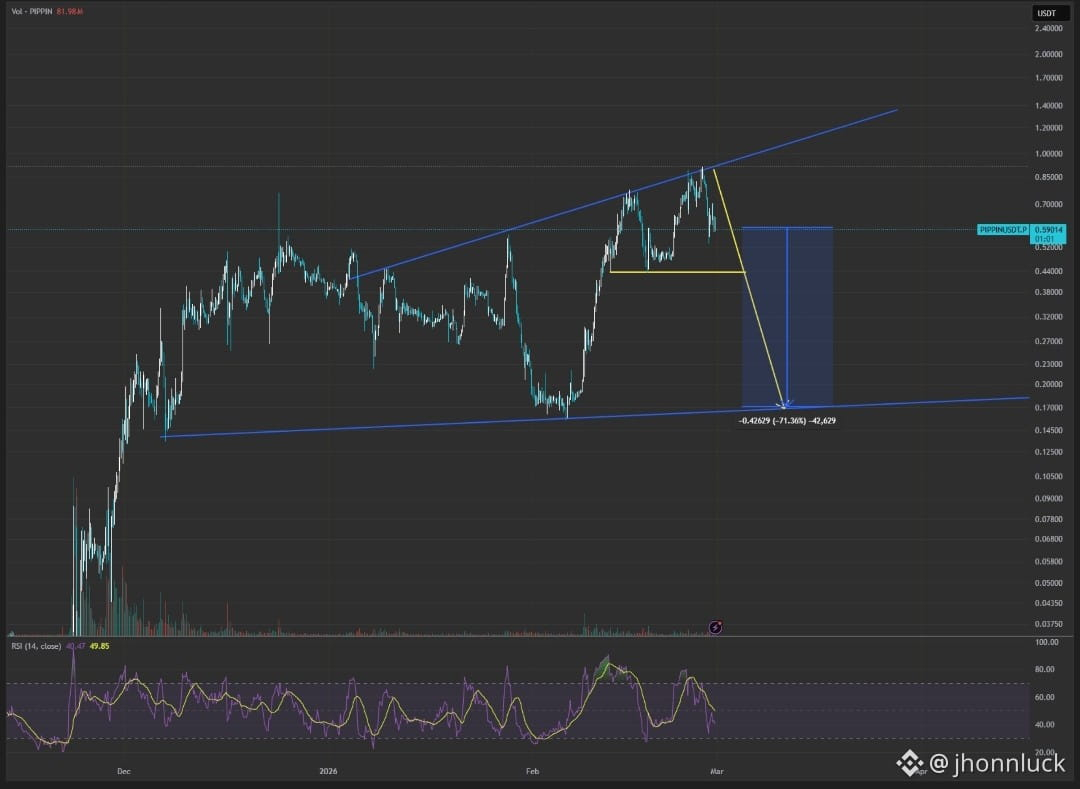Viewport: 1080px width, 789px height.
Task: Click the lightning event icon on chart
Action: (x=716, y=627)
